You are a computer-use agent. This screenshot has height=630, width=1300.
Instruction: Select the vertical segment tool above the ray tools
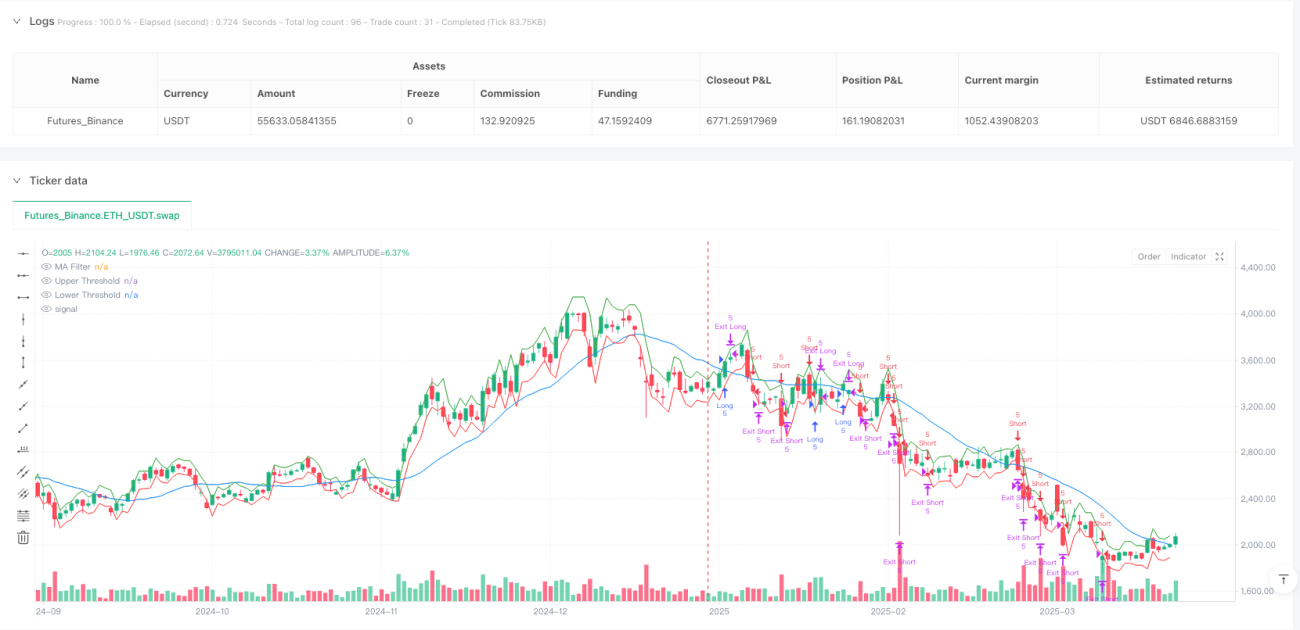coord(23,362)
